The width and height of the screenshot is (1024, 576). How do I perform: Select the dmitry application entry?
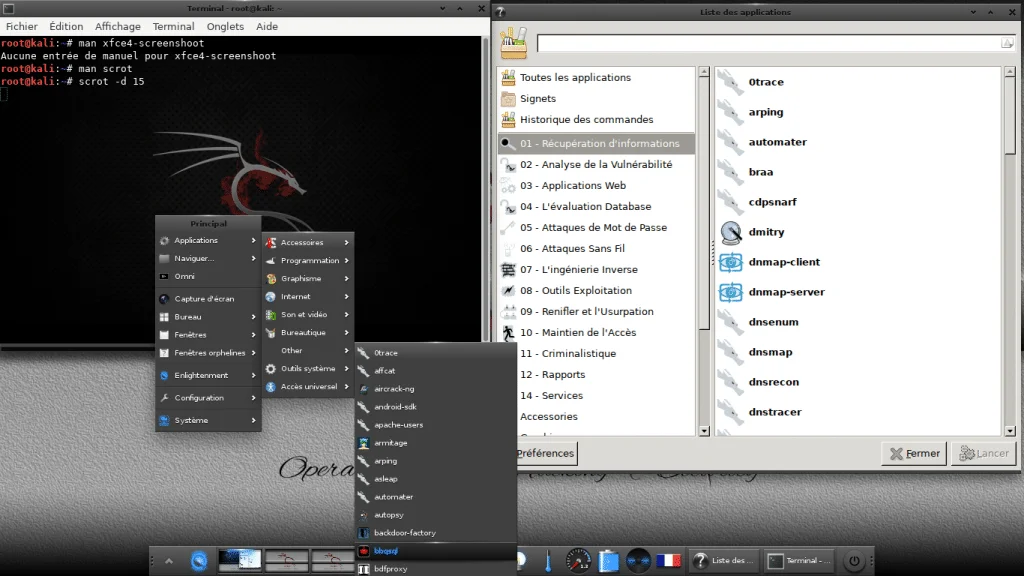tap(858, 232)
